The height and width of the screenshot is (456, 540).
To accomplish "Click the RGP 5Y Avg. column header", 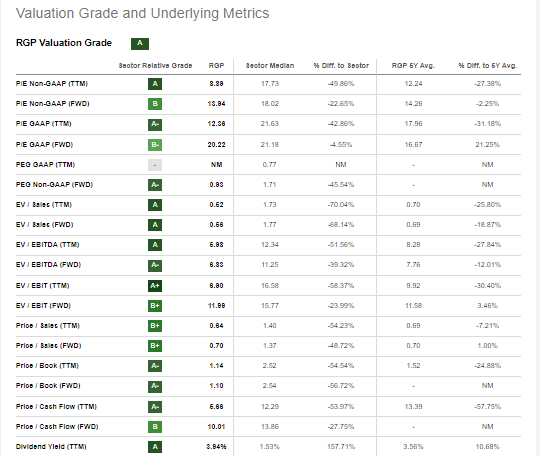I will [x=413, y=65].
